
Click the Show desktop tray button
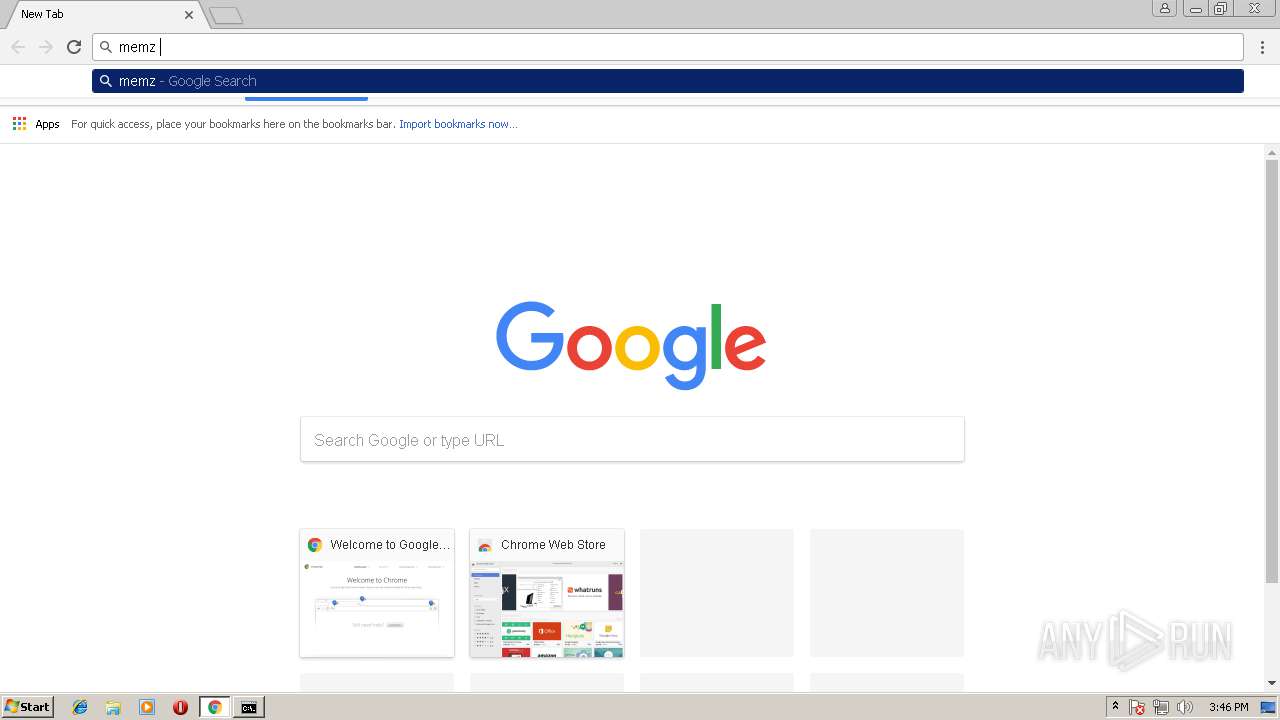pos(1268,707)
